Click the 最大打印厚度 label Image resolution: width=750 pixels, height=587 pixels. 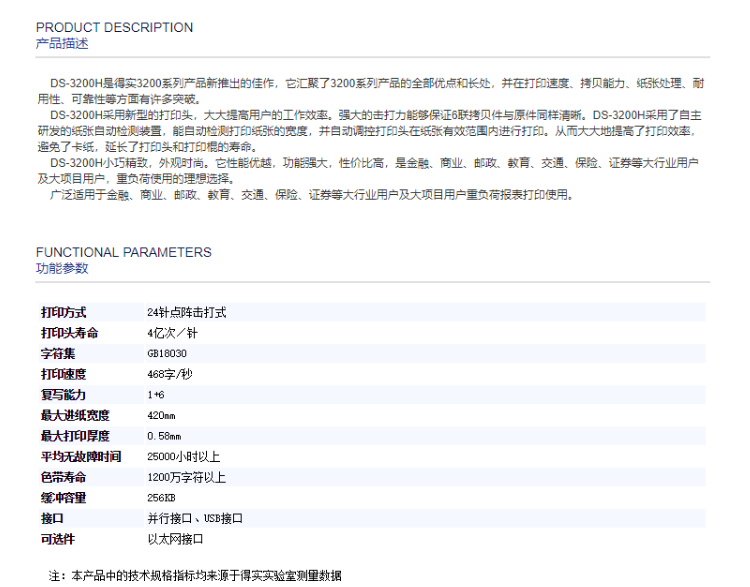coord(75,436)
